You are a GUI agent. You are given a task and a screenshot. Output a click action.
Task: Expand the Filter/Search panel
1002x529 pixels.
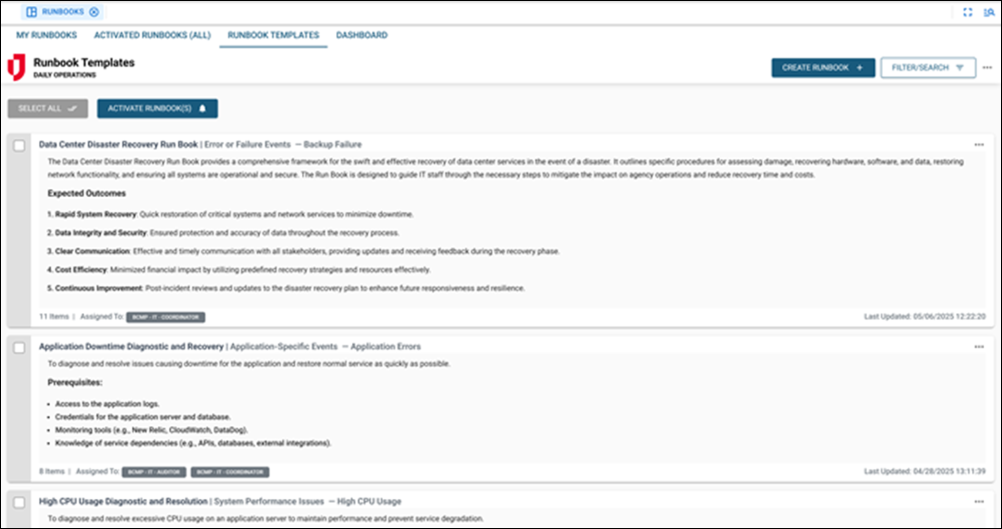[x=927, y=68]
